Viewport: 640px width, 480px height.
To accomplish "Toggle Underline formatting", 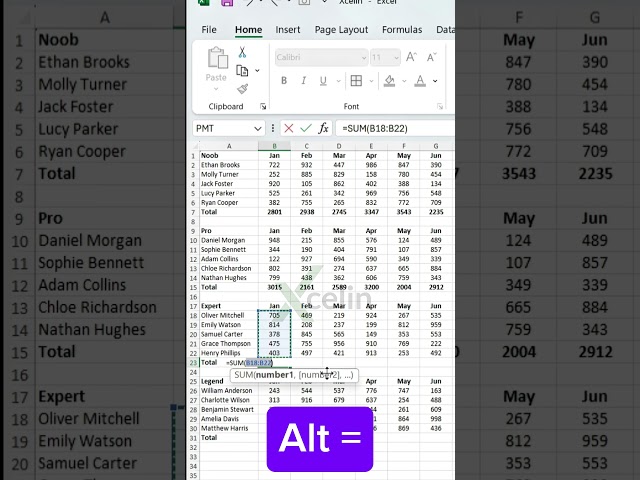I will [x=323, y=81].
